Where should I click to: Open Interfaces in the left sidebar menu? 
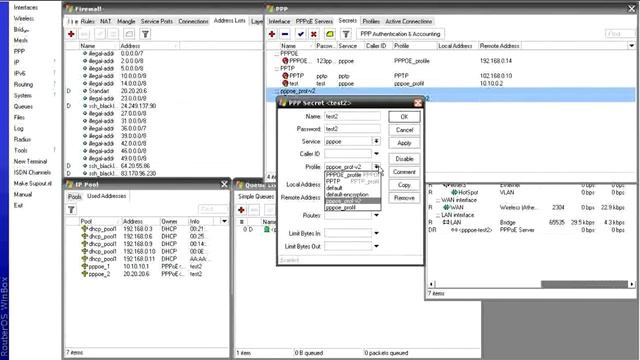coord(26,7)
